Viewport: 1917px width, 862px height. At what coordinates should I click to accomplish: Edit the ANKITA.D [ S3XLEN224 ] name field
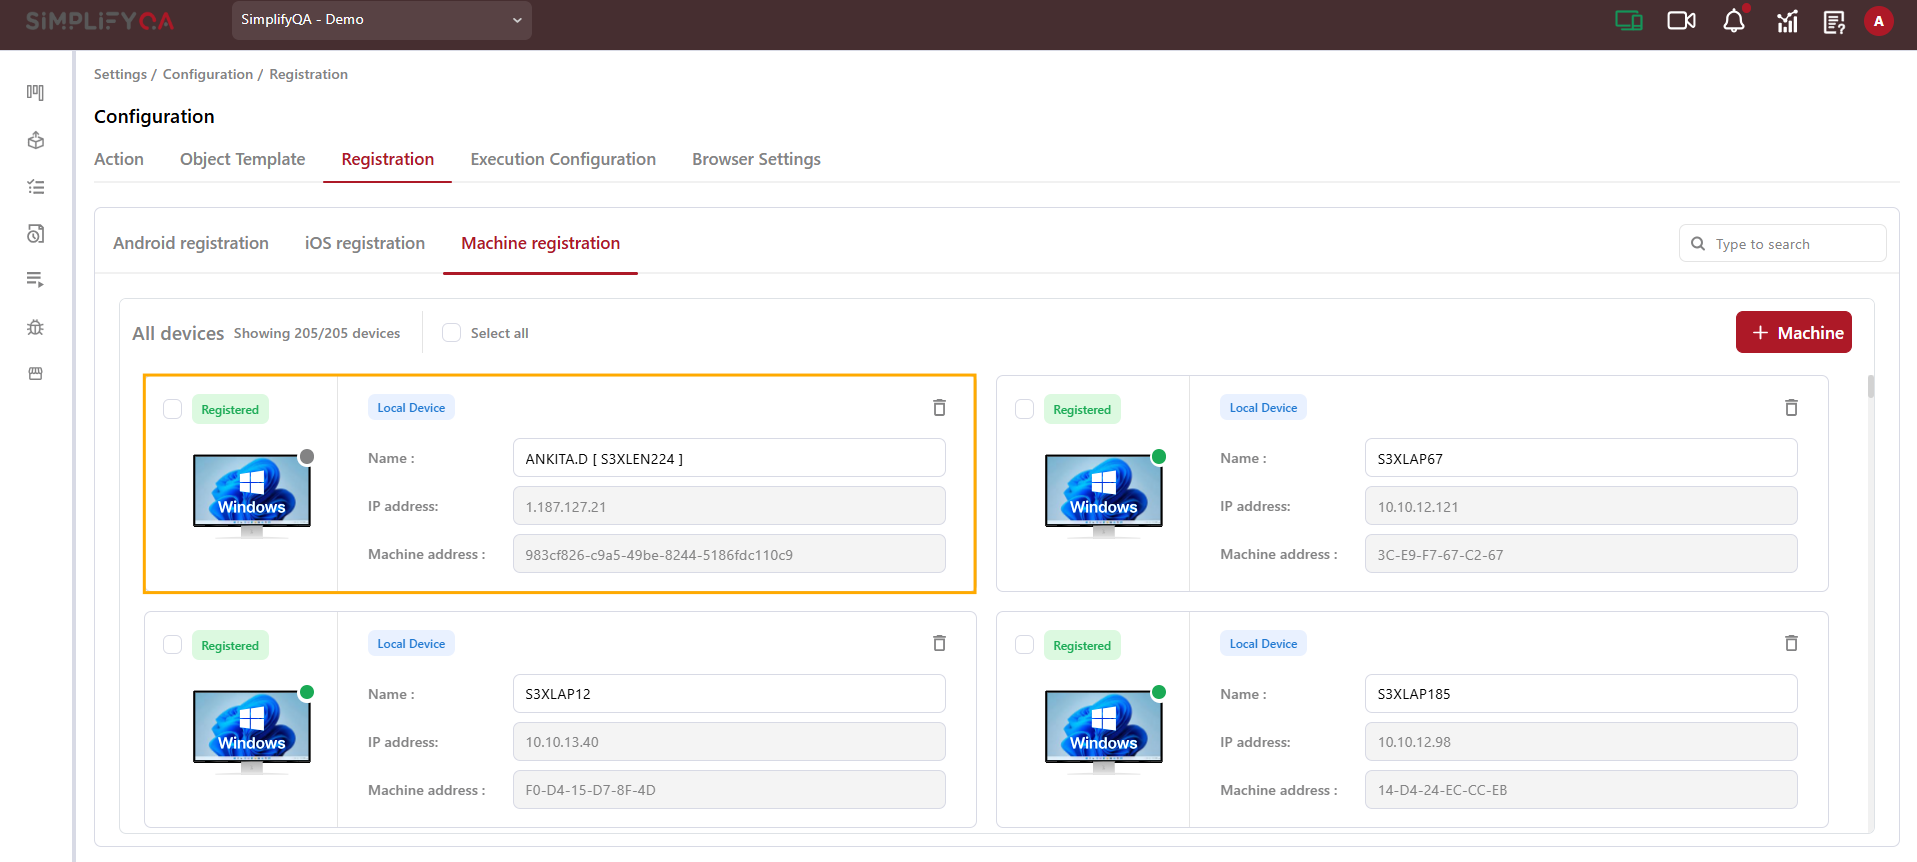click(x=729, y=458)
